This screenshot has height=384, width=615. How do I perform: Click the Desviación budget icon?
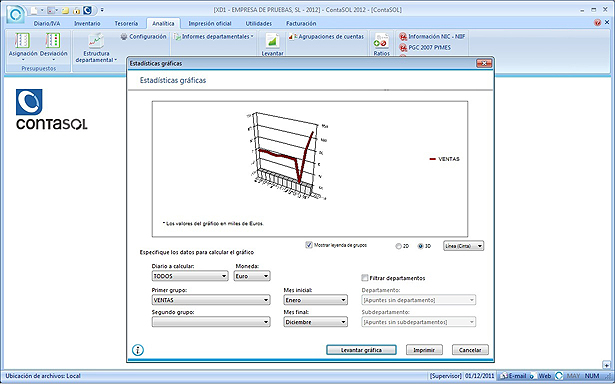tap(53, 41)
